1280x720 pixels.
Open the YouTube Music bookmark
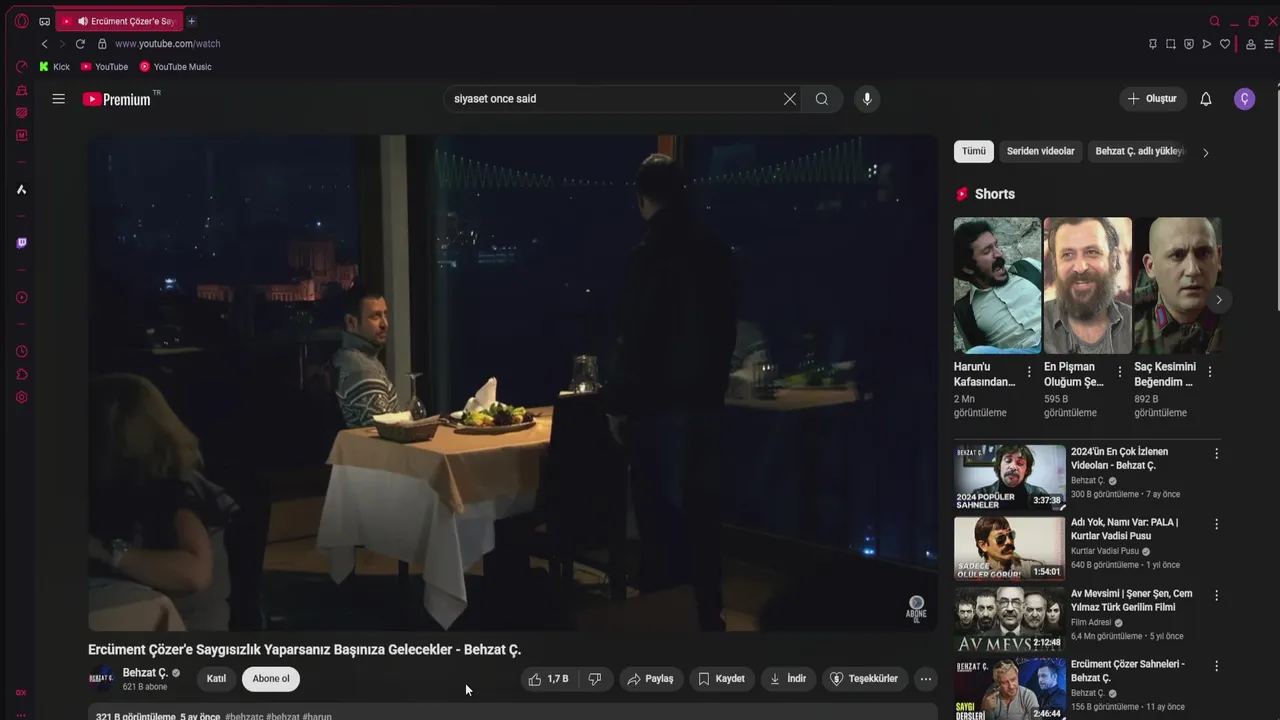[x=175, y=67]
